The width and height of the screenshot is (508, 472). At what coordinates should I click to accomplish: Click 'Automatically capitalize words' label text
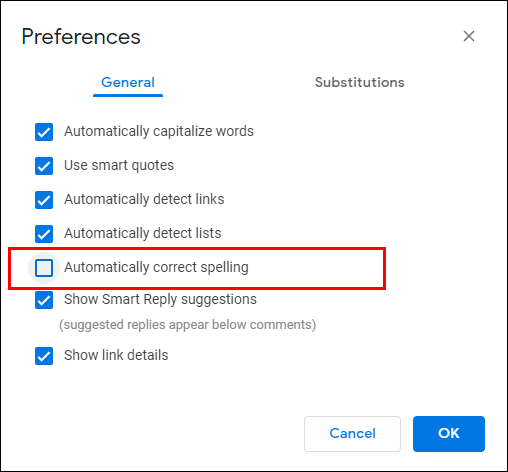coord(159,131)
